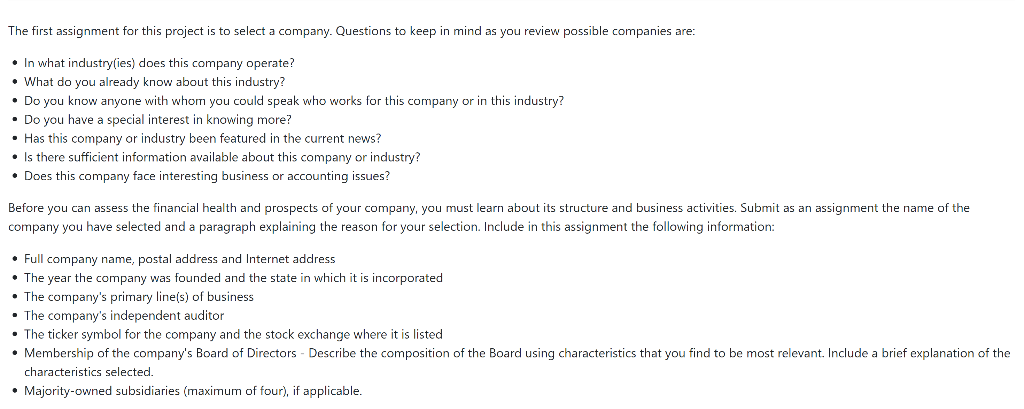Click the bullet about knowing anyone who works for this company
The height and width of the screenshot is (409, 1024).
pyautogui.click(x=294, y=101)
